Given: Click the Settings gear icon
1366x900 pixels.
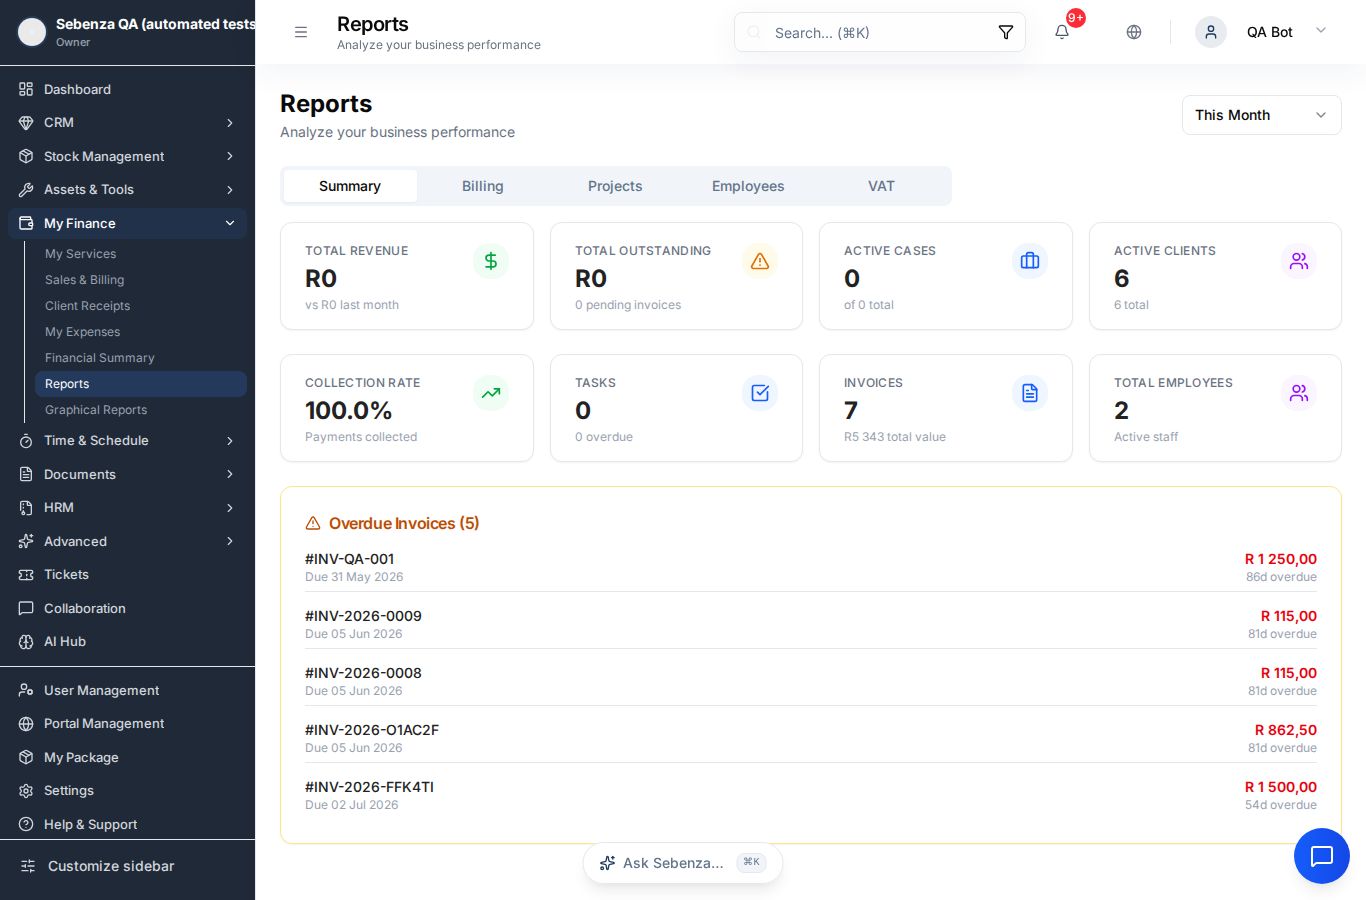Looking at the screenshot, I should 26,790.
